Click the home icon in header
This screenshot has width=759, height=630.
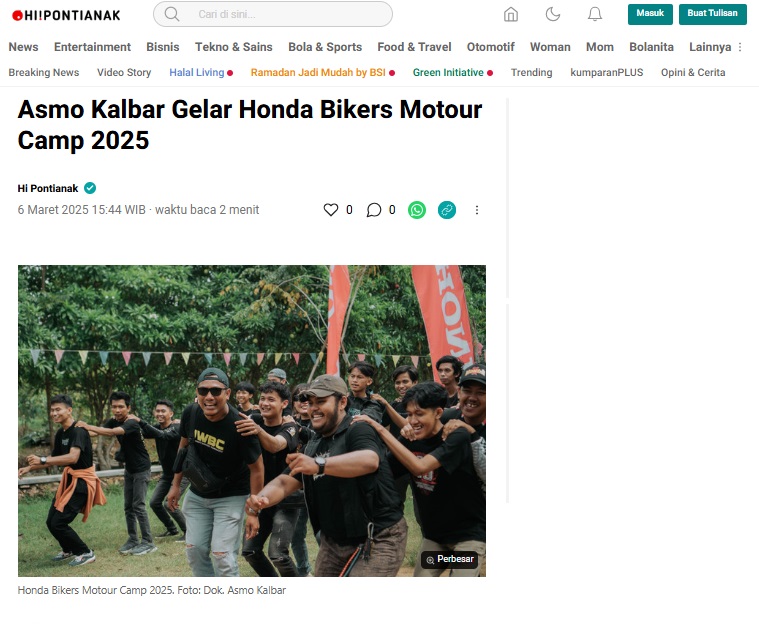tap(511, 15)
